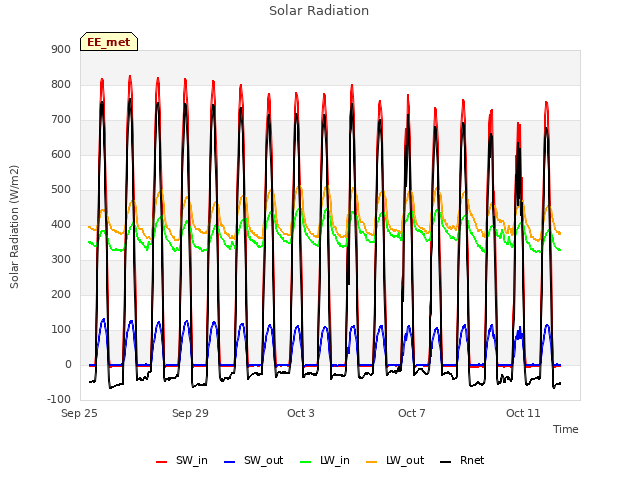This screenshot has width=640, height=480.
Task: Select the SW_out legend entry
Action: tap(253, 460)
